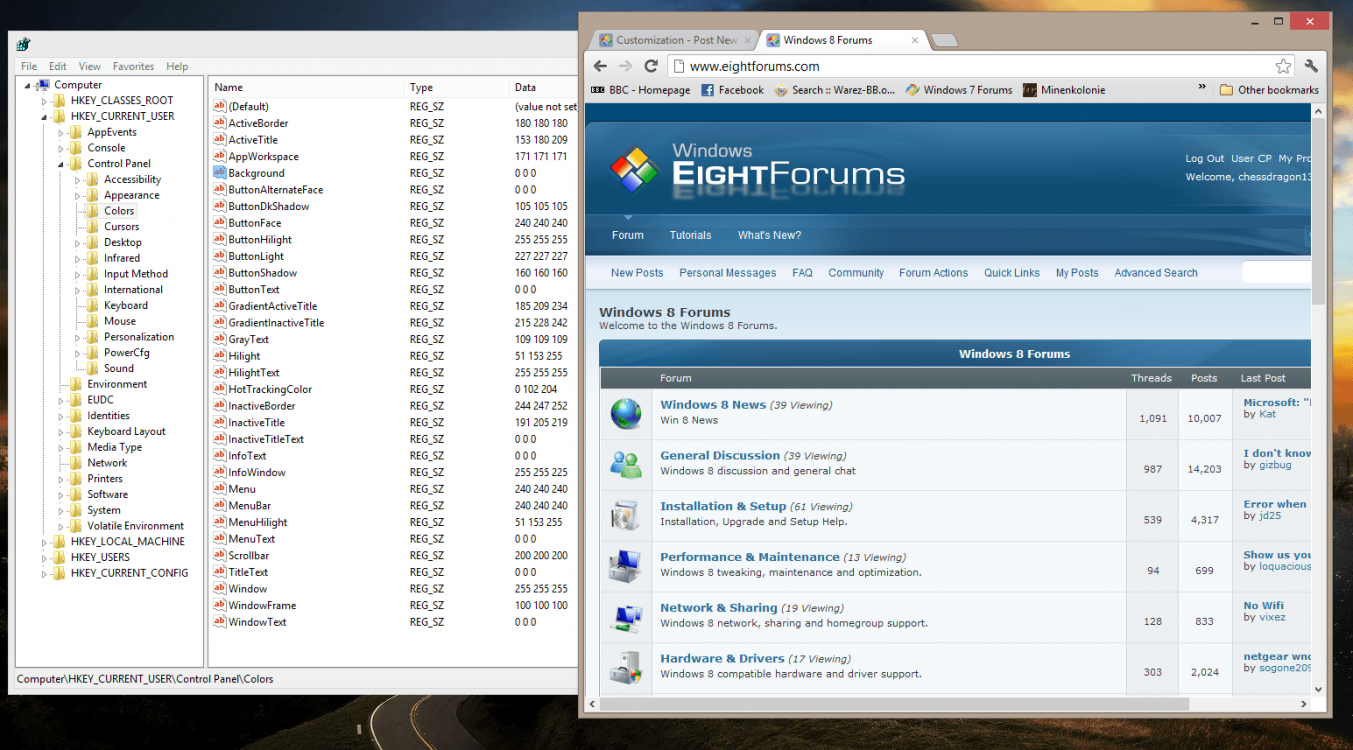The width and height of the screenshot is (1353, 750).
Task: Open the What's New? navigation tab
Action: click(769, 235)
